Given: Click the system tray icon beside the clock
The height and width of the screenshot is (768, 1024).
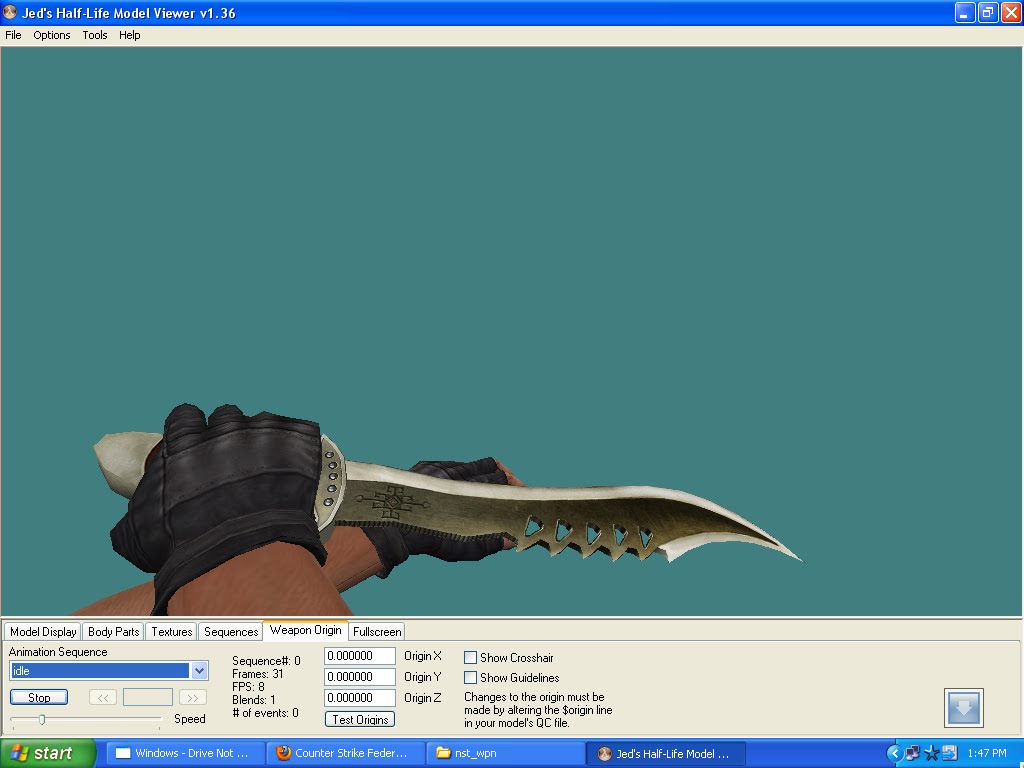Looking at the screenshot, I should 950,753.
